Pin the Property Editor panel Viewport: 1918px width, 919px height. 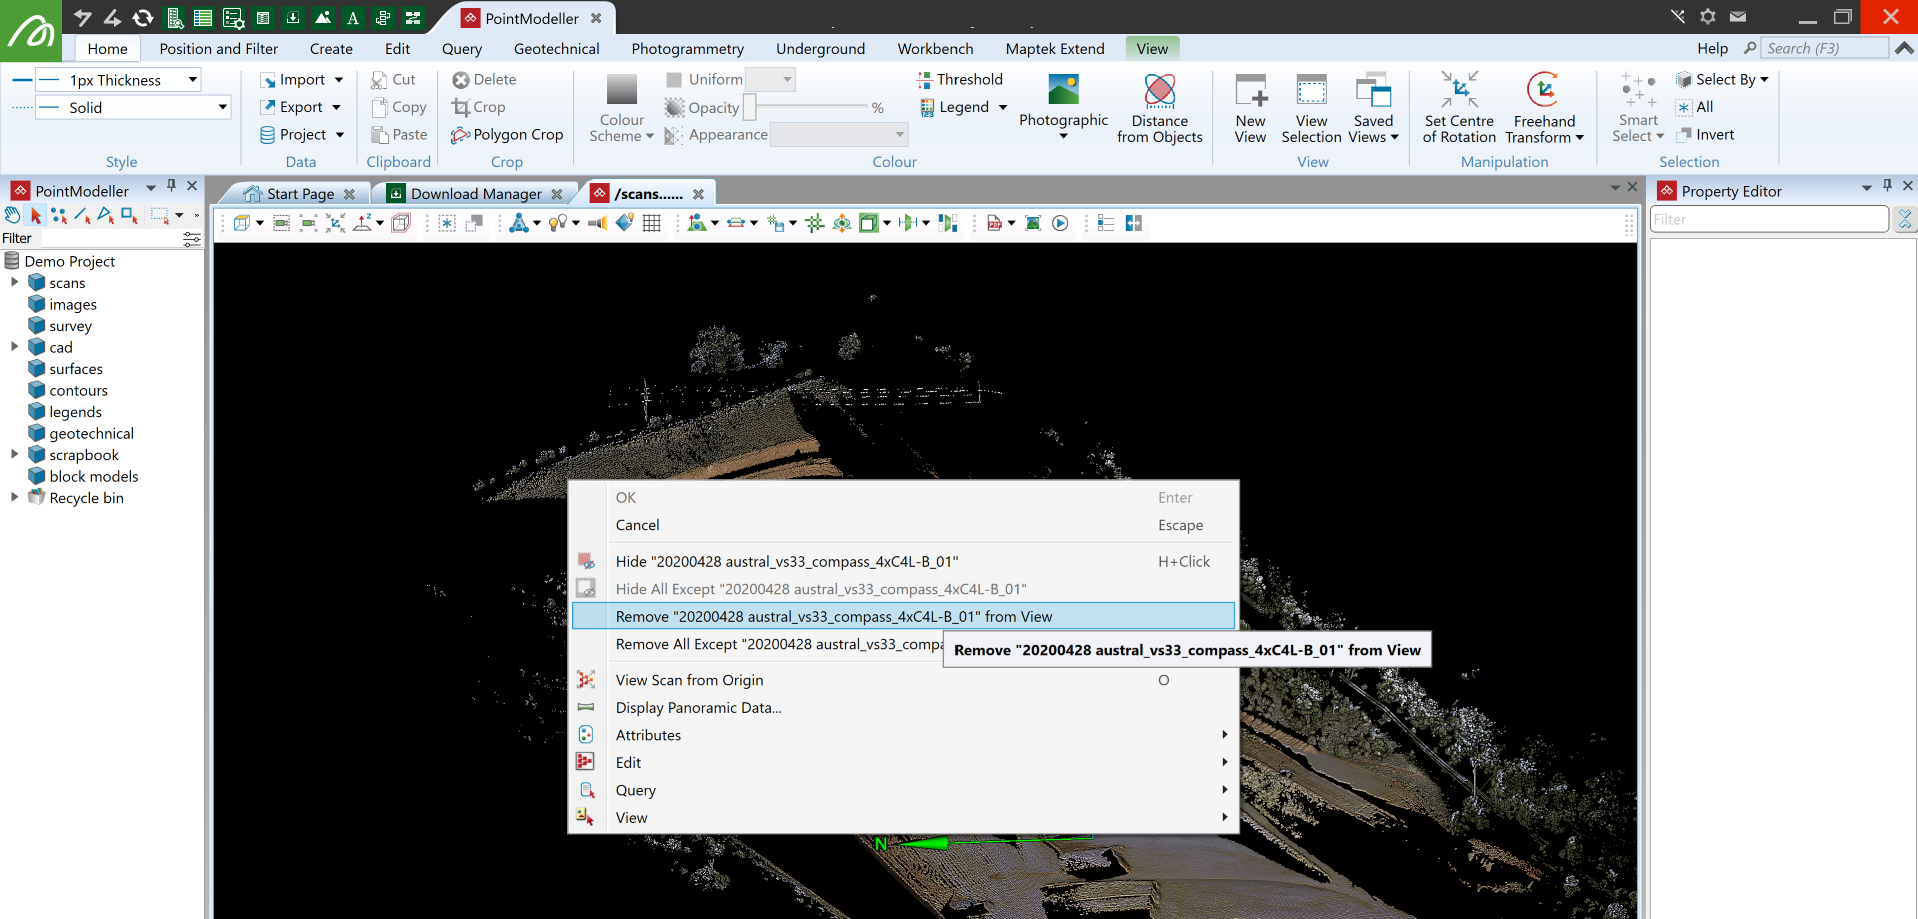tap(1887, 186)
